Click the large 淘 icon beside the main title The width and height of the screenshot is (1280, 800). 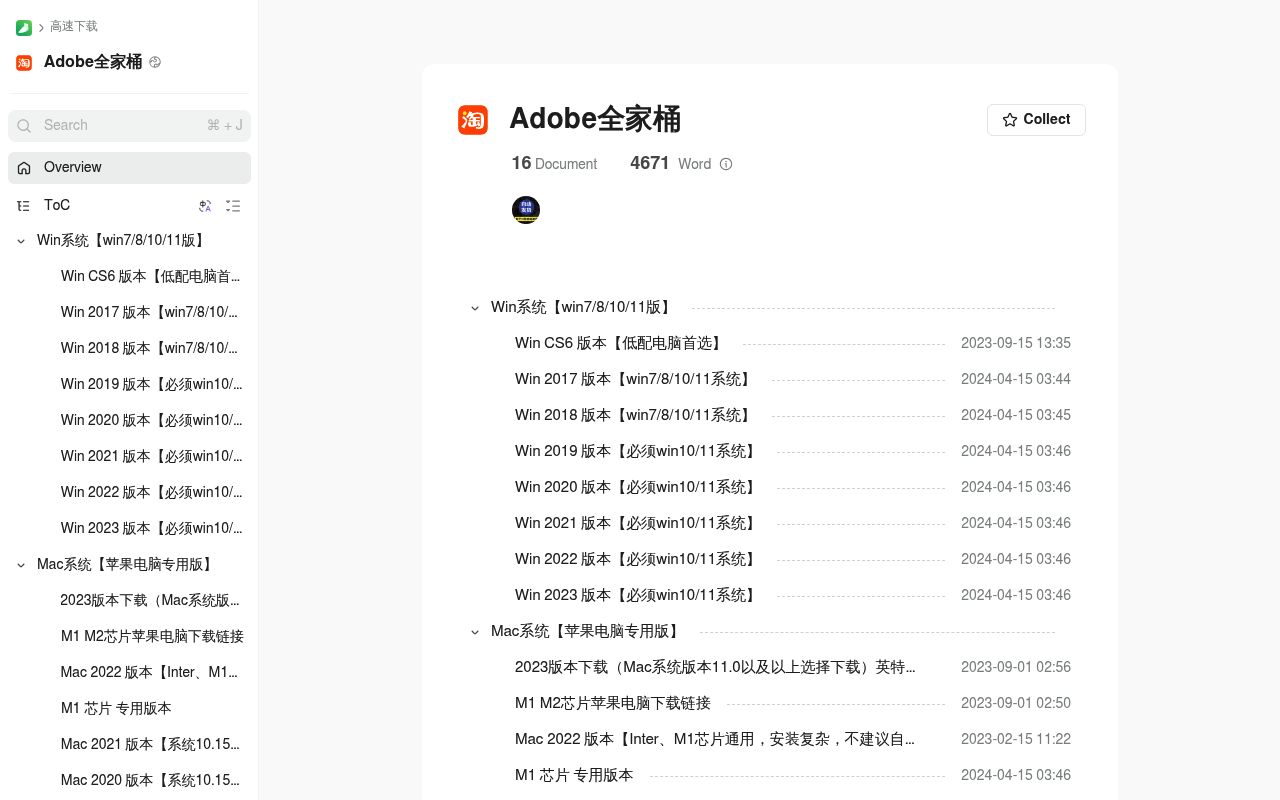tap(473, 120)
